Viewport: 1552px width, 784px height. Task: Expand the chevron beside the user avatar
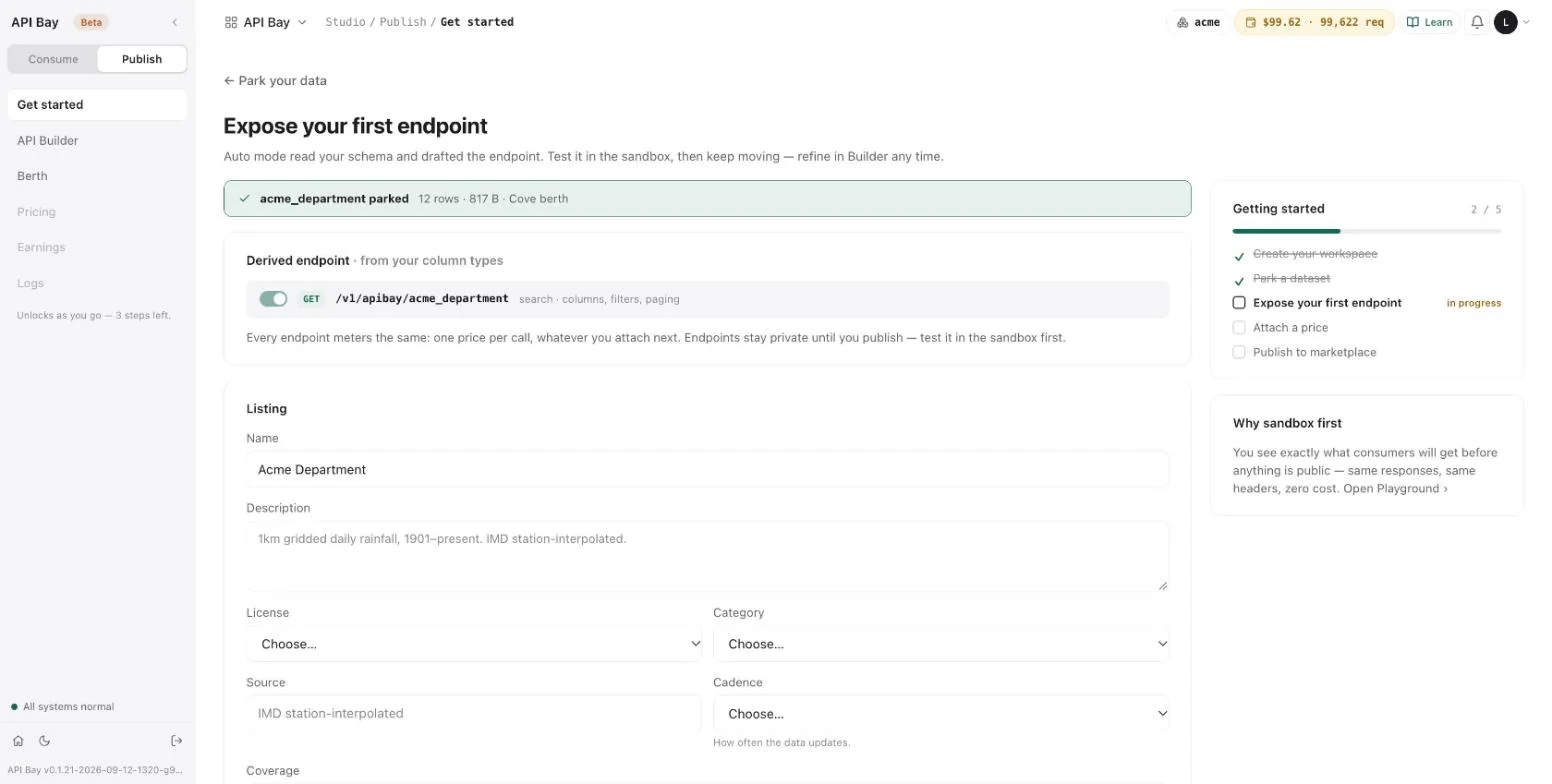[x=1526, y=22]
